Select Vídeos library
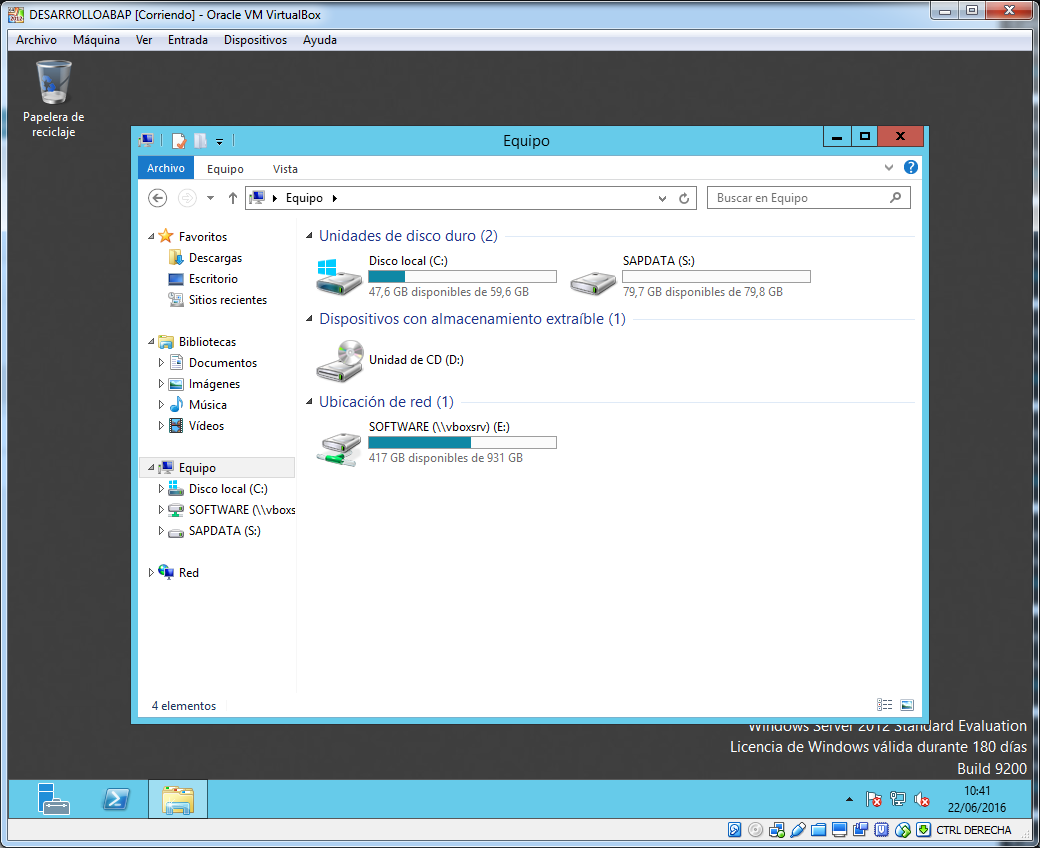This screenshot has width=1040, height=848. 206,426
